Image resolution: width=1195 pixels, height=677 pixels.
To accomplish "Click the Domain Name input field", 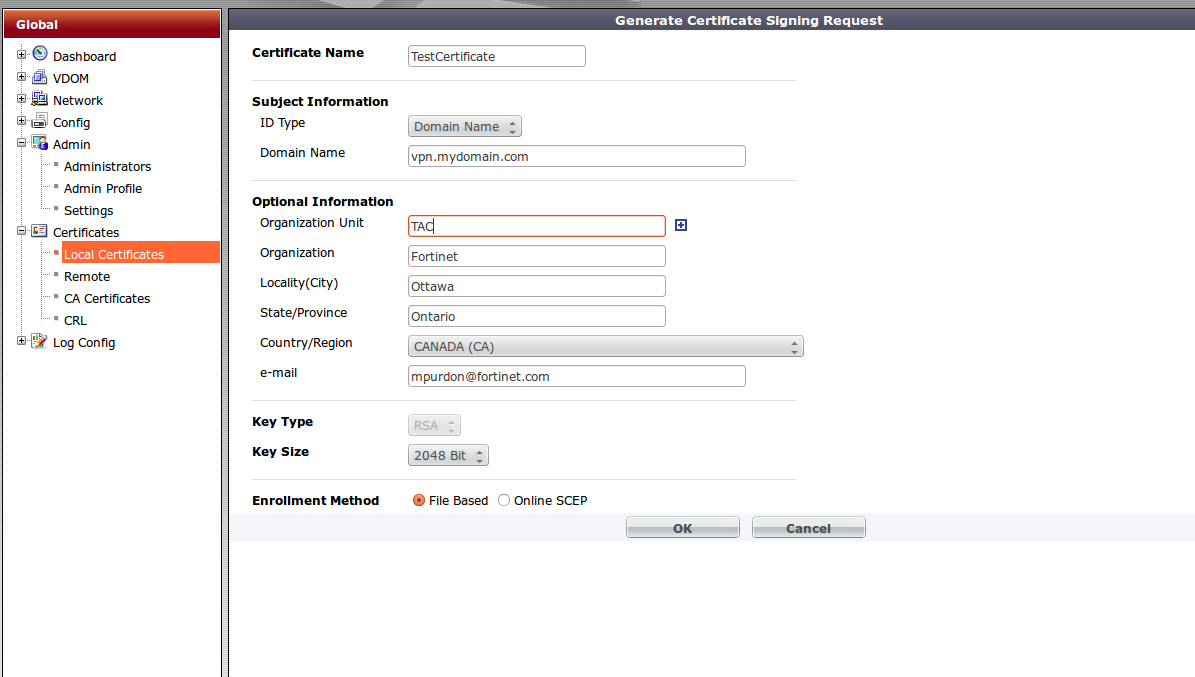I will [577, 156].
